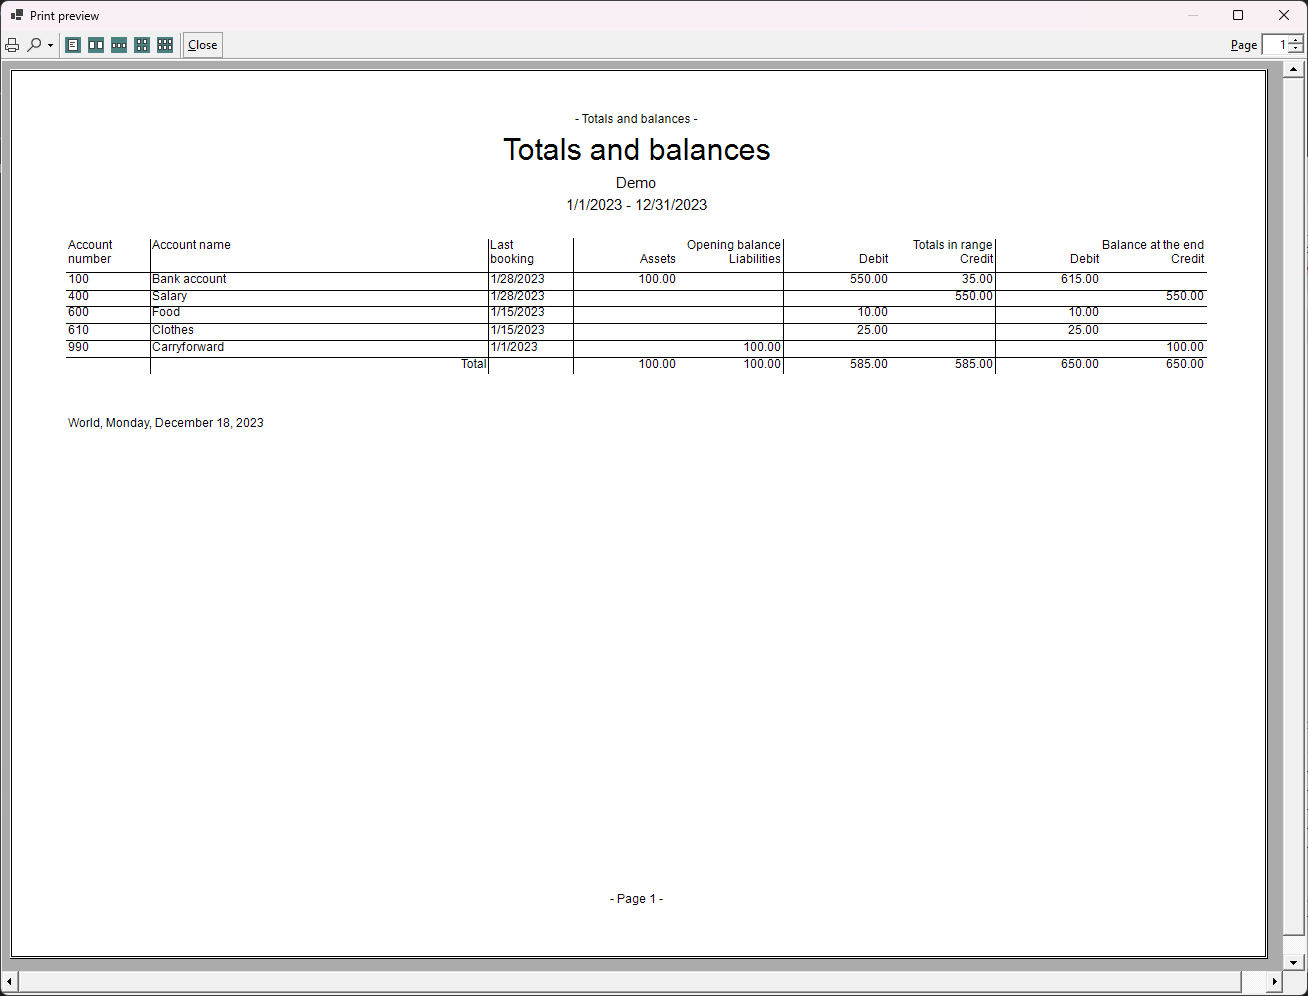Click the 'Bank account' row name
The height and width of the screenshot is (996, 1308).
pos(189,279)
